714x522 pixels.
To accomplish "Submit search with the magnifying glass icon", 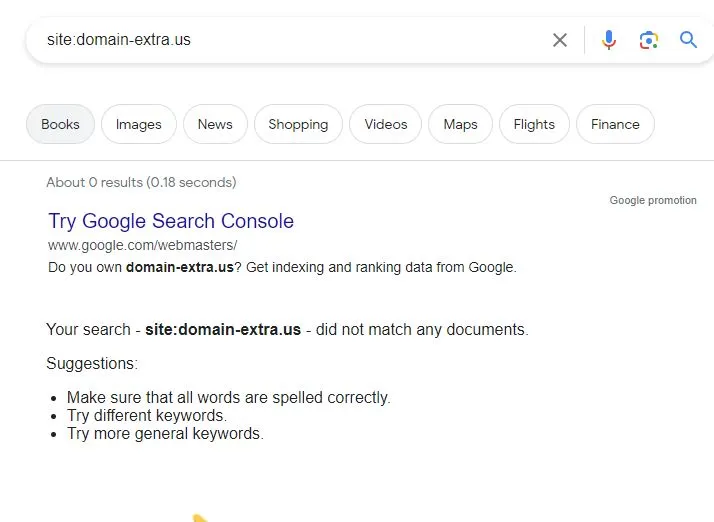I will click(x=688, y=40).
